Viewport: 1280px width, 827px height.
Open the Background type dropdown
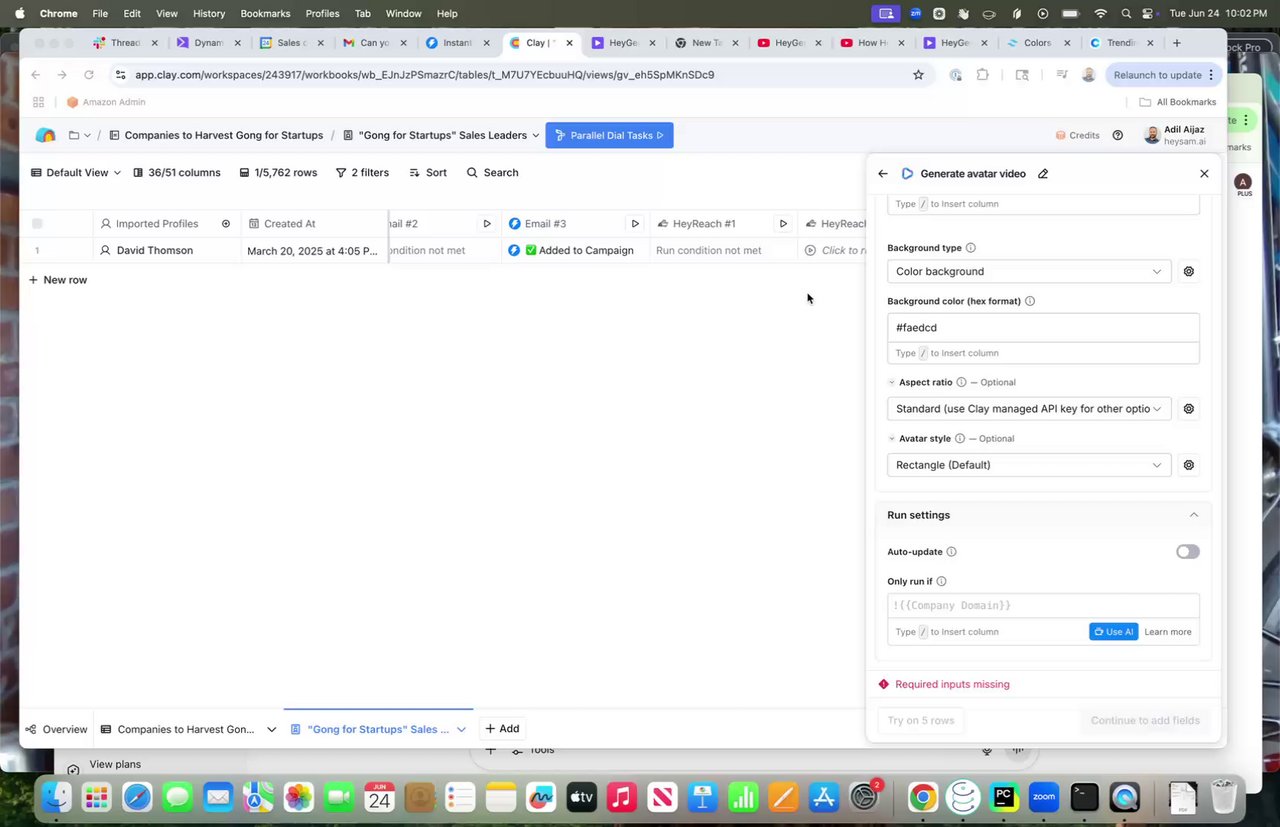(1028, 271)
